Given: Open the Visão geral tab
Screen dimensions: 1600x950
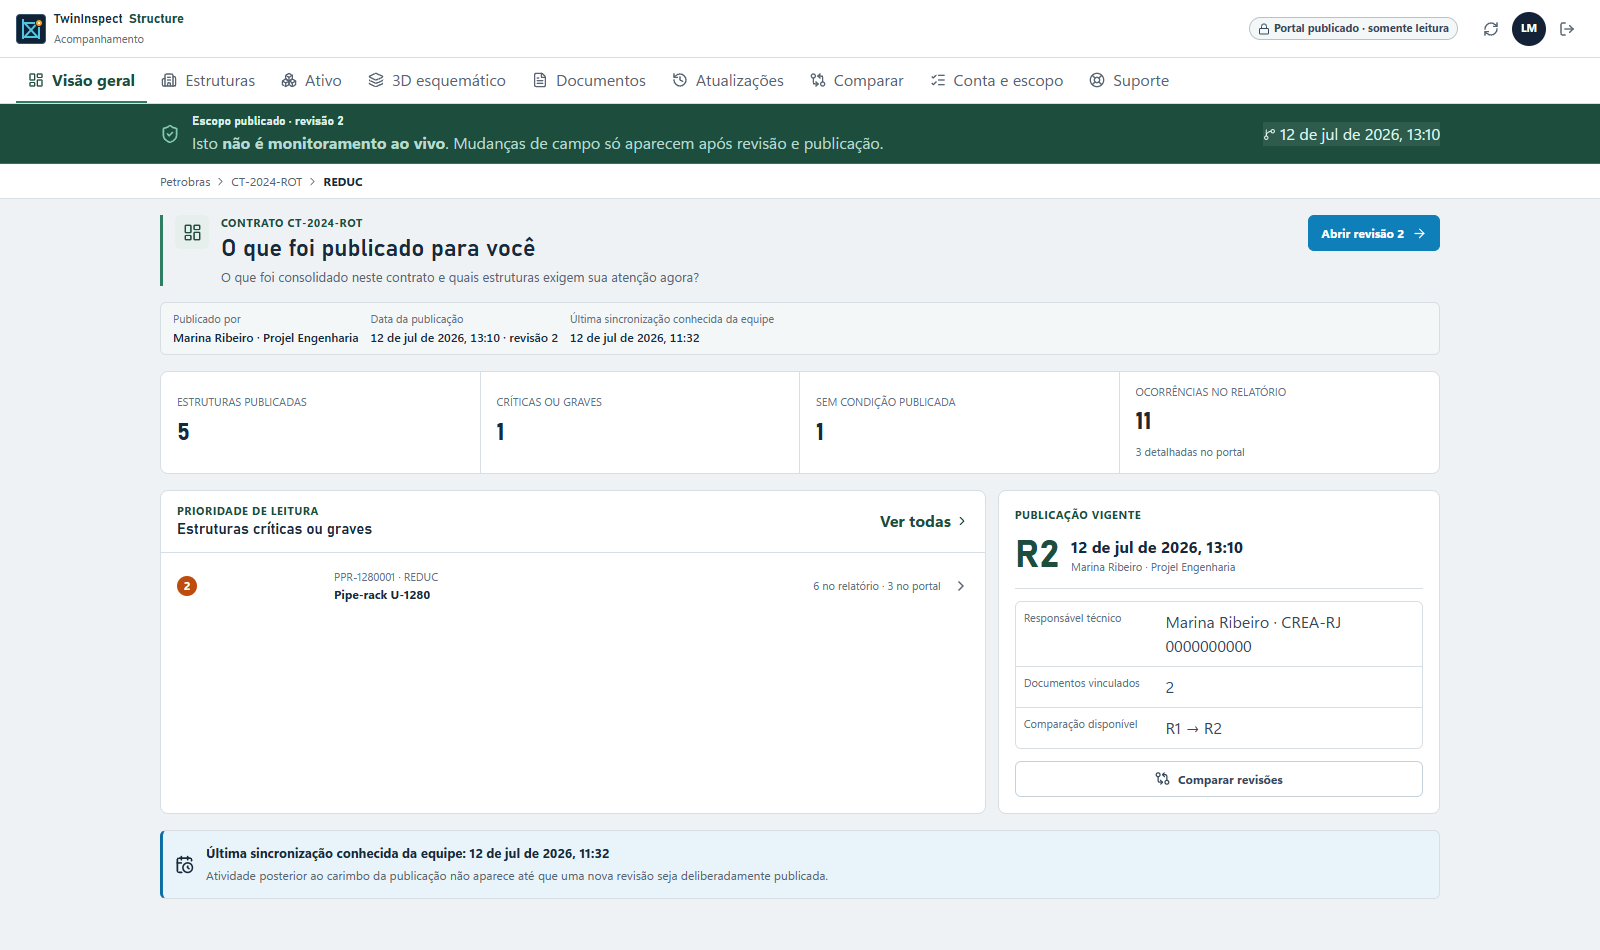Looking at the screenshot, I should click(x=82, y=80).
